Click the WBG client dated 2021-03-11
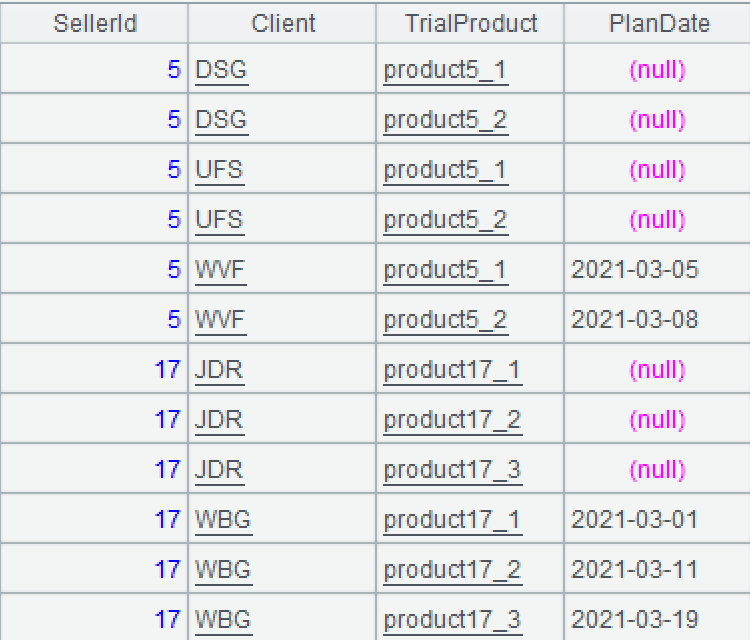 [x=223, y=570]
